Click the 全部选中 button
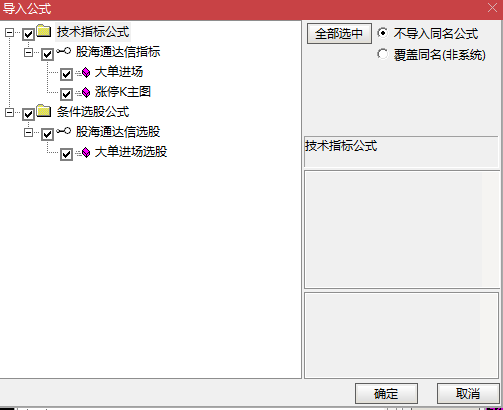The image size is (503, 410). coord(339,33)
